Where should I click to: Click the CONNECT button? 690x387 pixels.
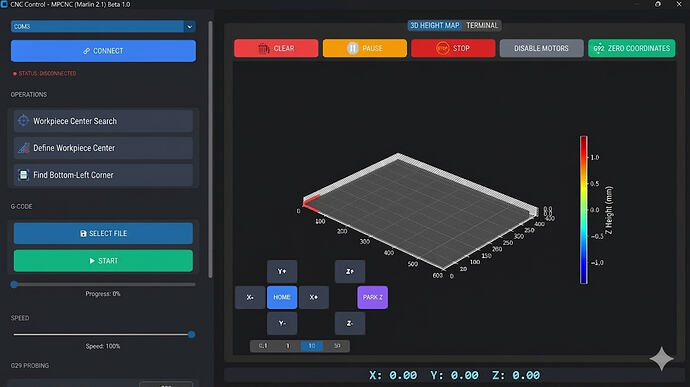click(103, 51)
